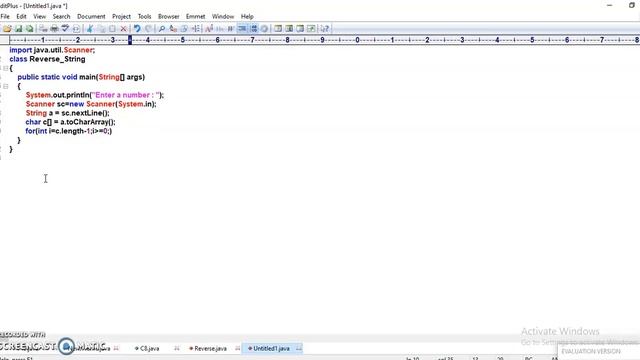Click 'toCharArray' in the code
Image resolution: width=640 pixels, height=360 pixels.
coord(87,122)
